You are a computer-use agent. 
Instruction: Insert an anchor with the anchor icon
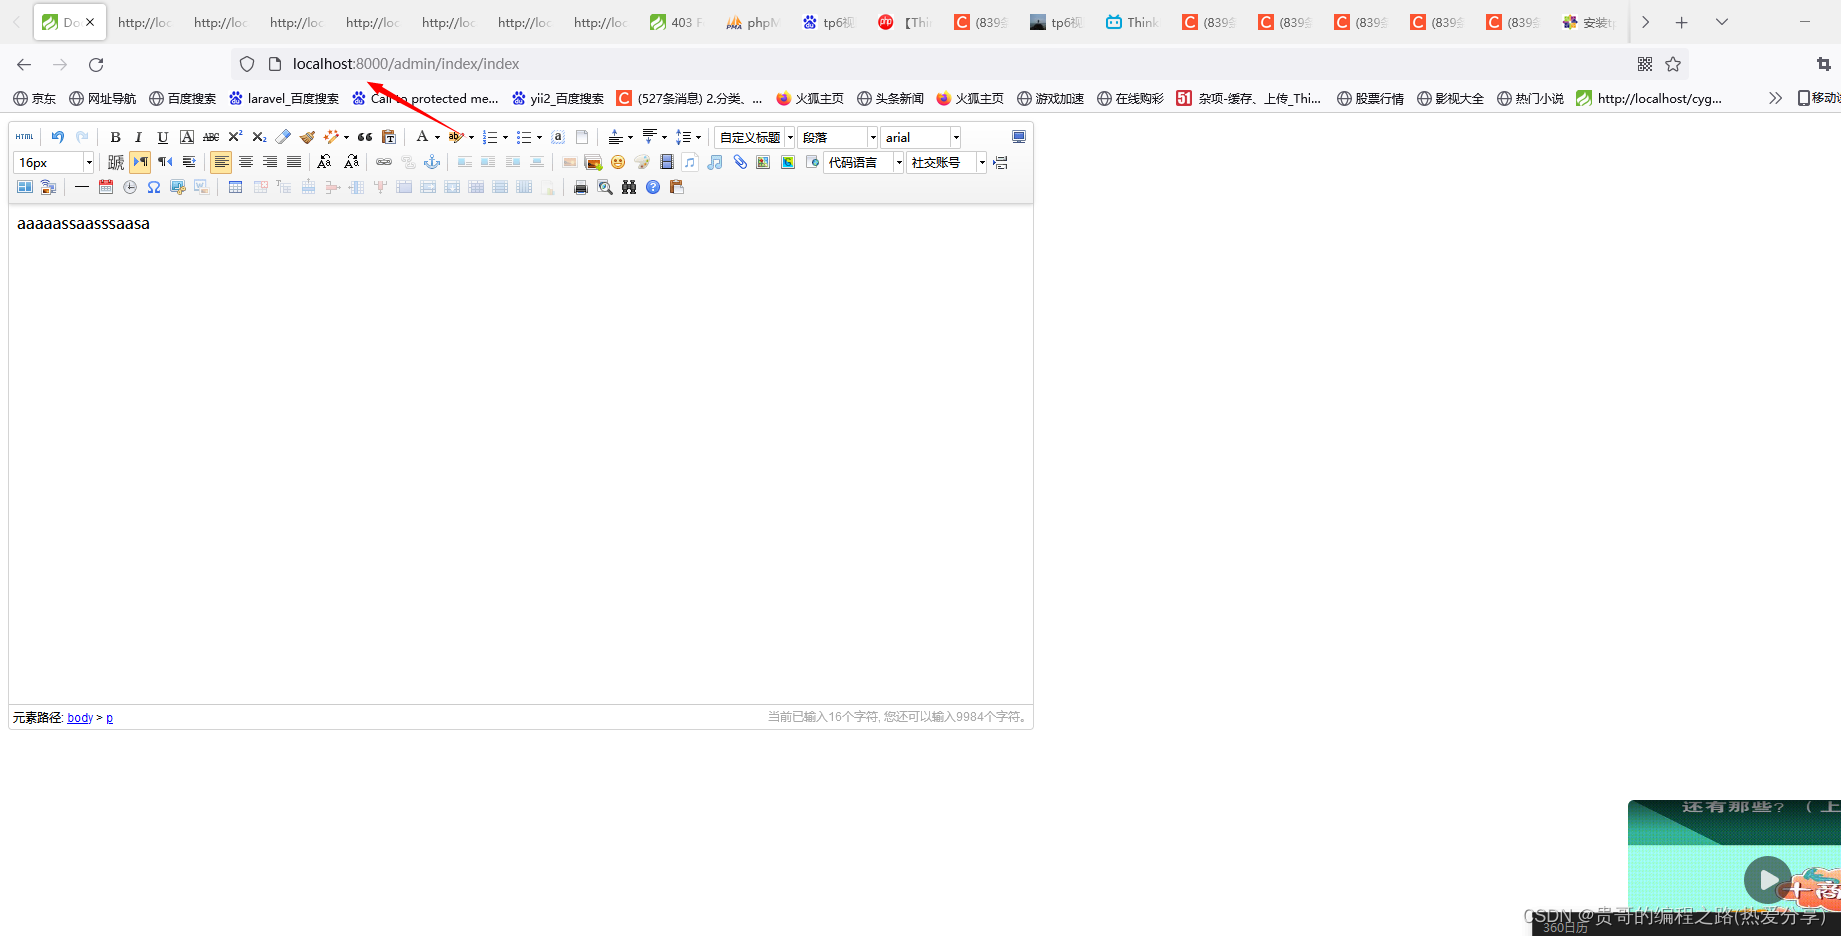coord(432,162)
